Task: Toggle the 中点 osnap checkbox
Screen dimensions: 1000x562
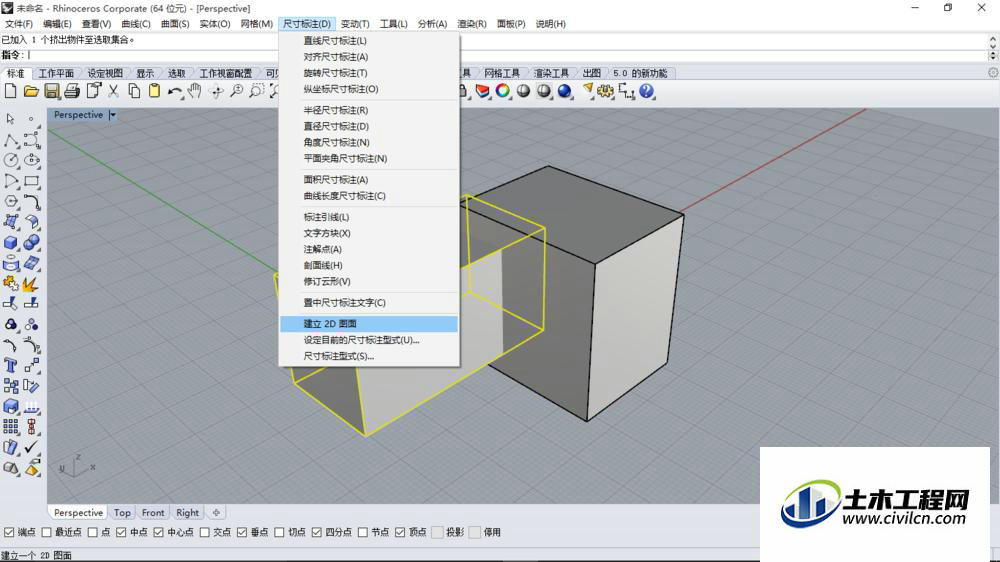Action: [x=121, y=532]
